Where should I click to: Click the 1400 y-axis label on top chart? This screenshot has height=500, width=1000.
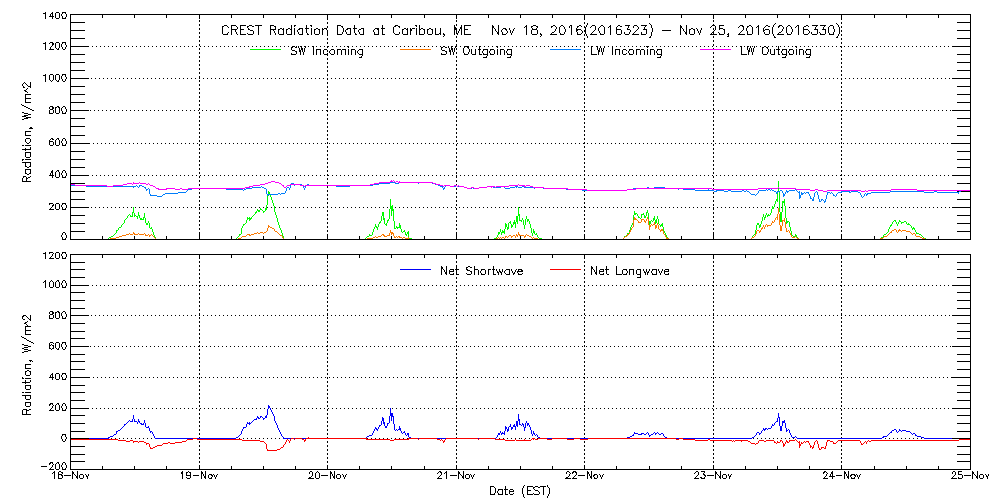[x=52, y=18]
